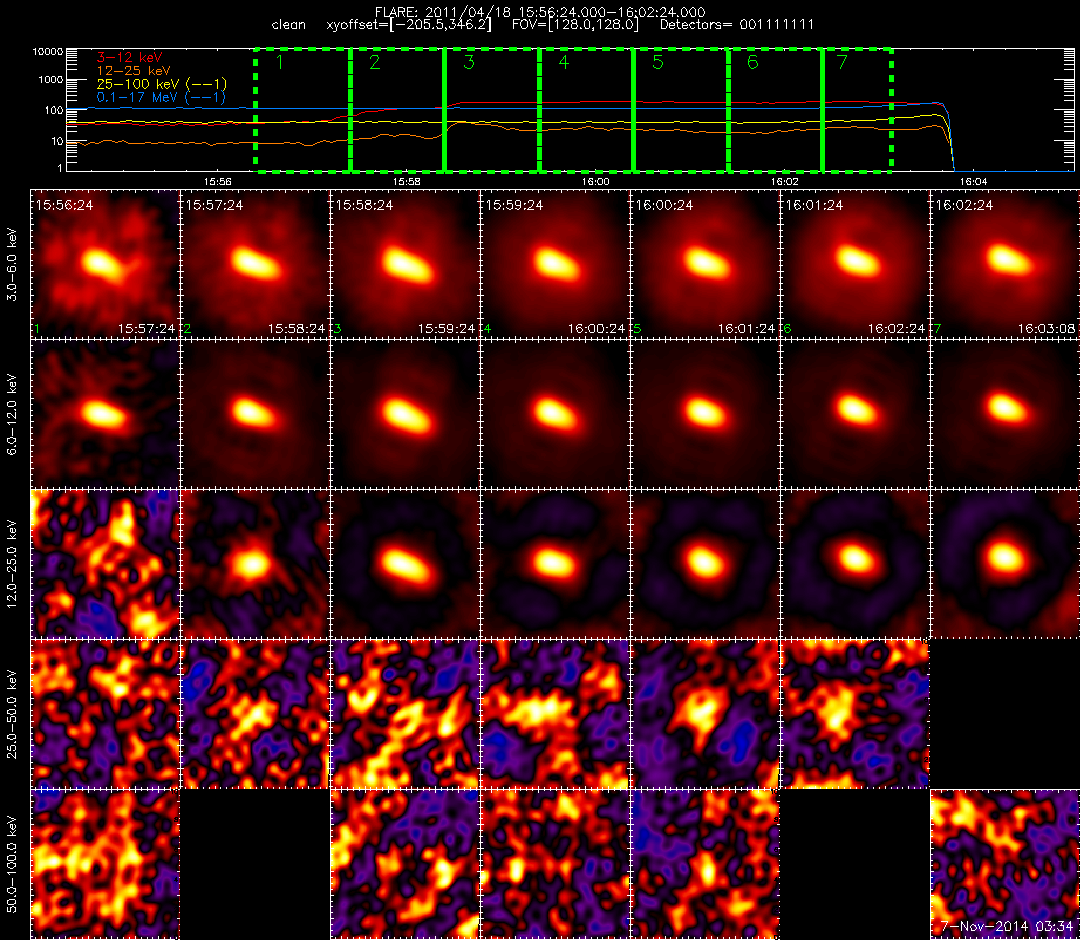Select interval number 2 on the light curve
This screenshot has width=1080, height=940.
[x=375, y=63]
